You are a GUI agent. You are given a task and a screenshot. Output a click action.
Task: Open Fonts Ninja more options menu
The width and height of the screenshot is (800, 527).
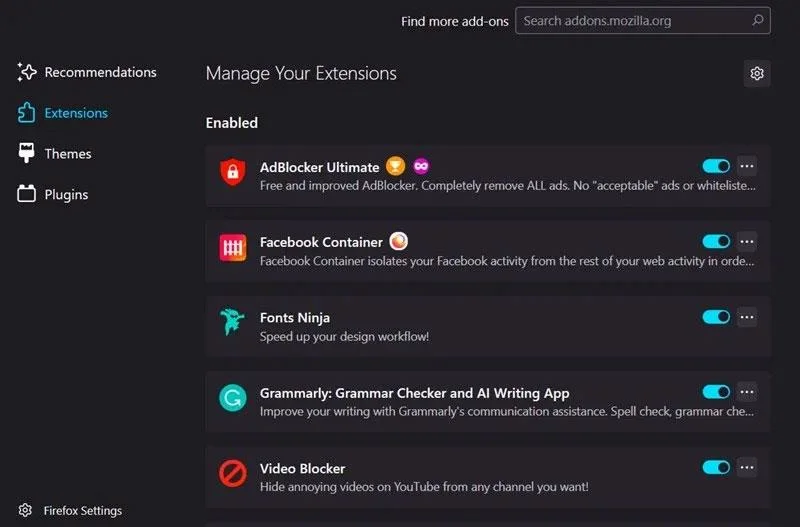tap(747, 317)
